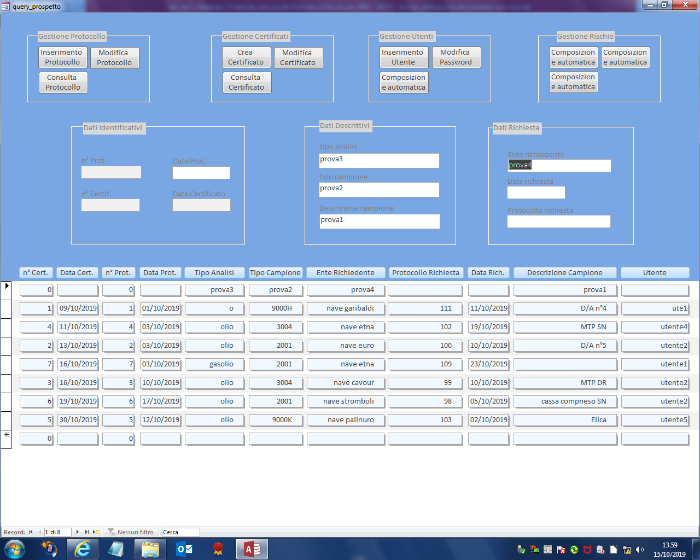Click the Inserimento Protocollo button
Viewport: 700px width, 560px height.
[x=62, y=57]
